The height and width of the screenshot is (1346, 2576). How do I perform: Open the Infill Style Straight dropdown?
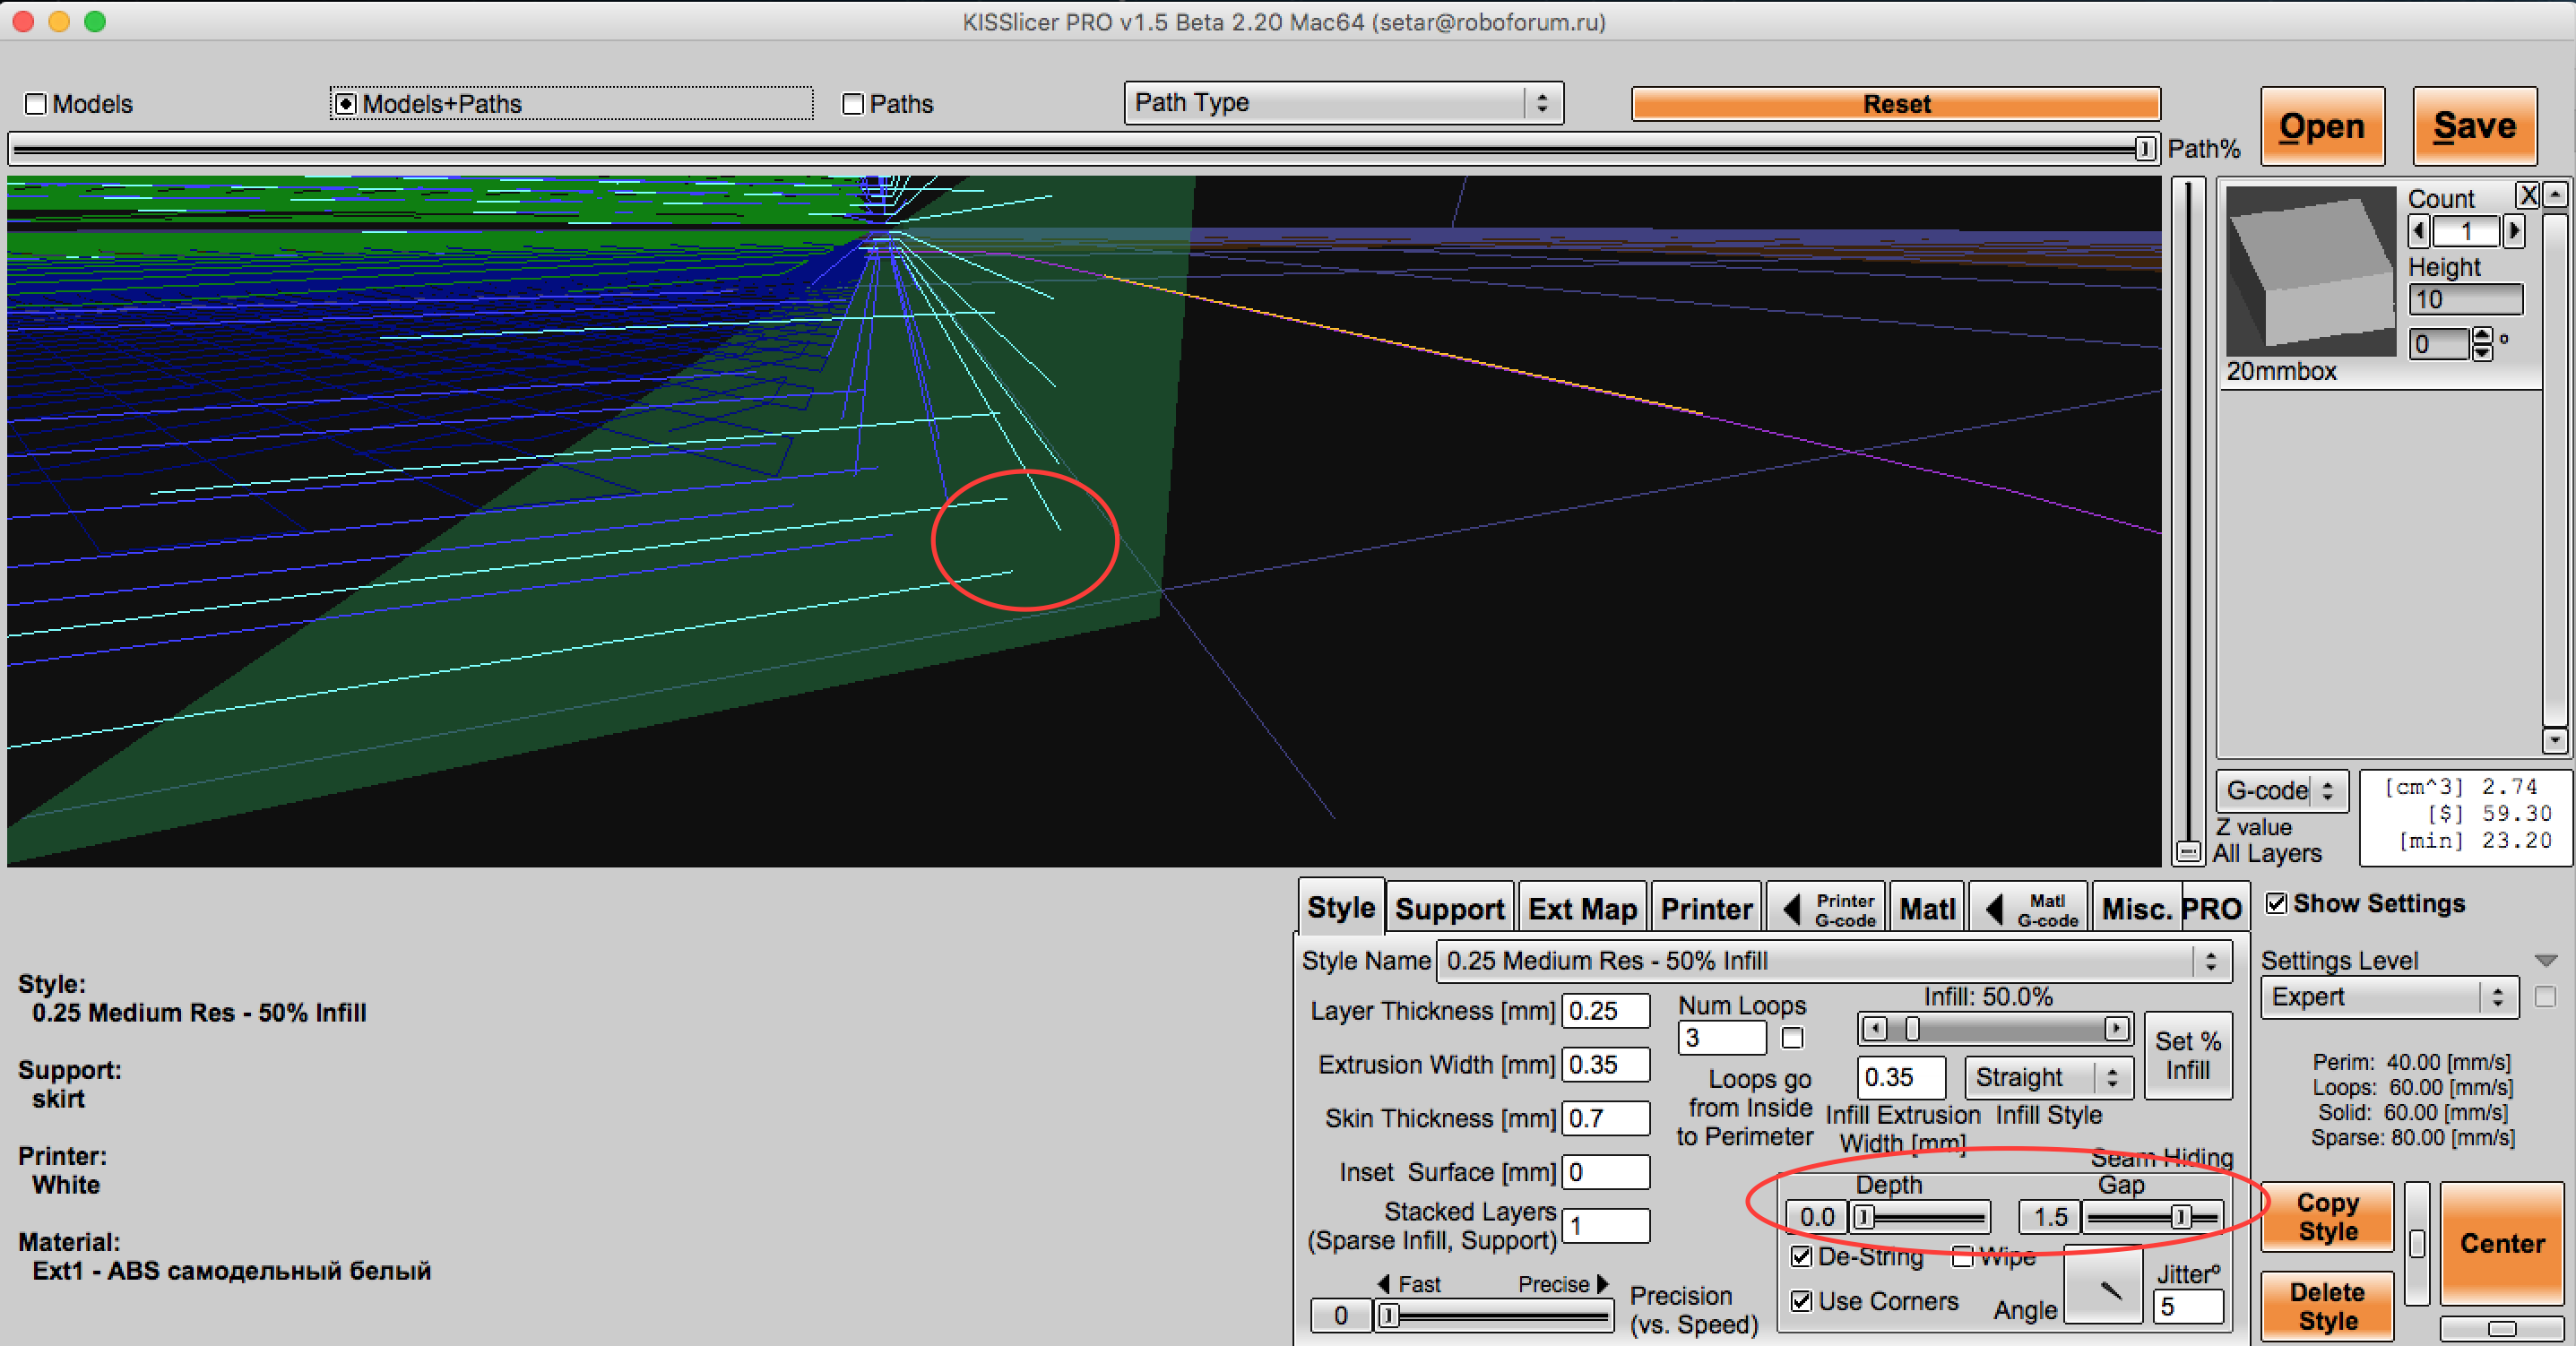2048,1077
